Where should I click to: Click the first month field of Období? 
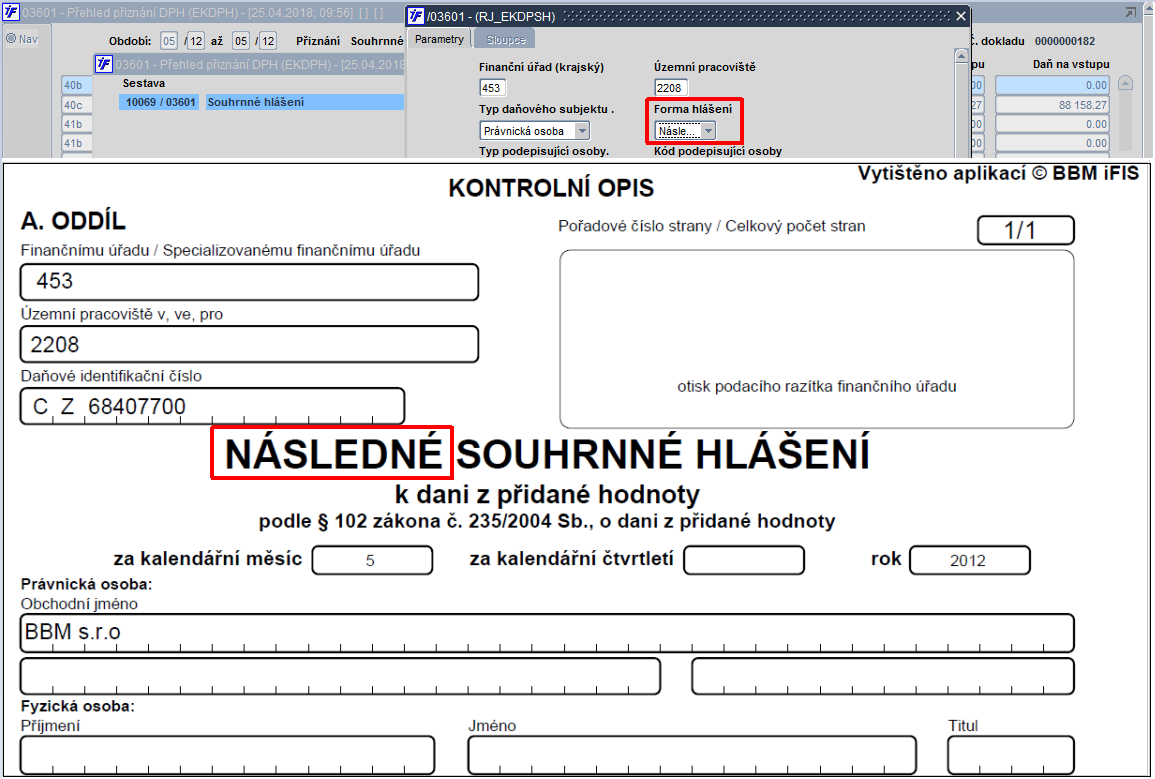coord(169,41)
